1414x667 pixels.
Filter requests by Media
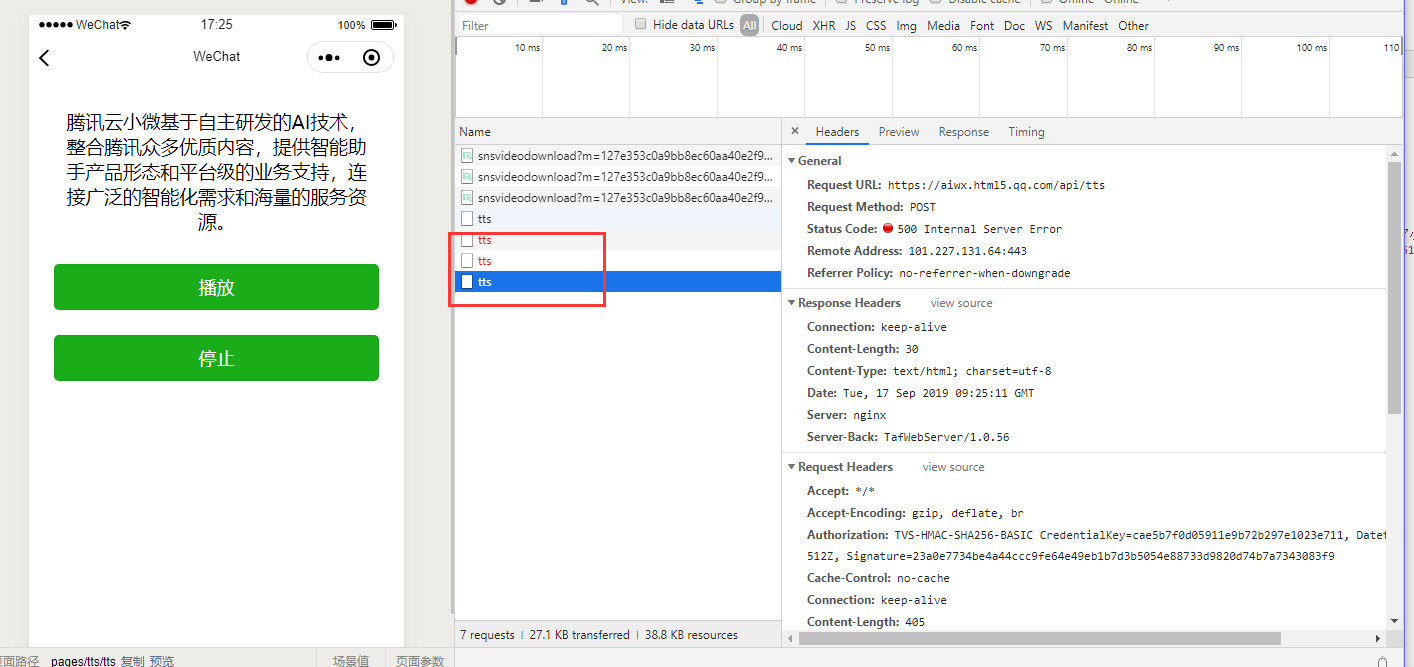943,25
